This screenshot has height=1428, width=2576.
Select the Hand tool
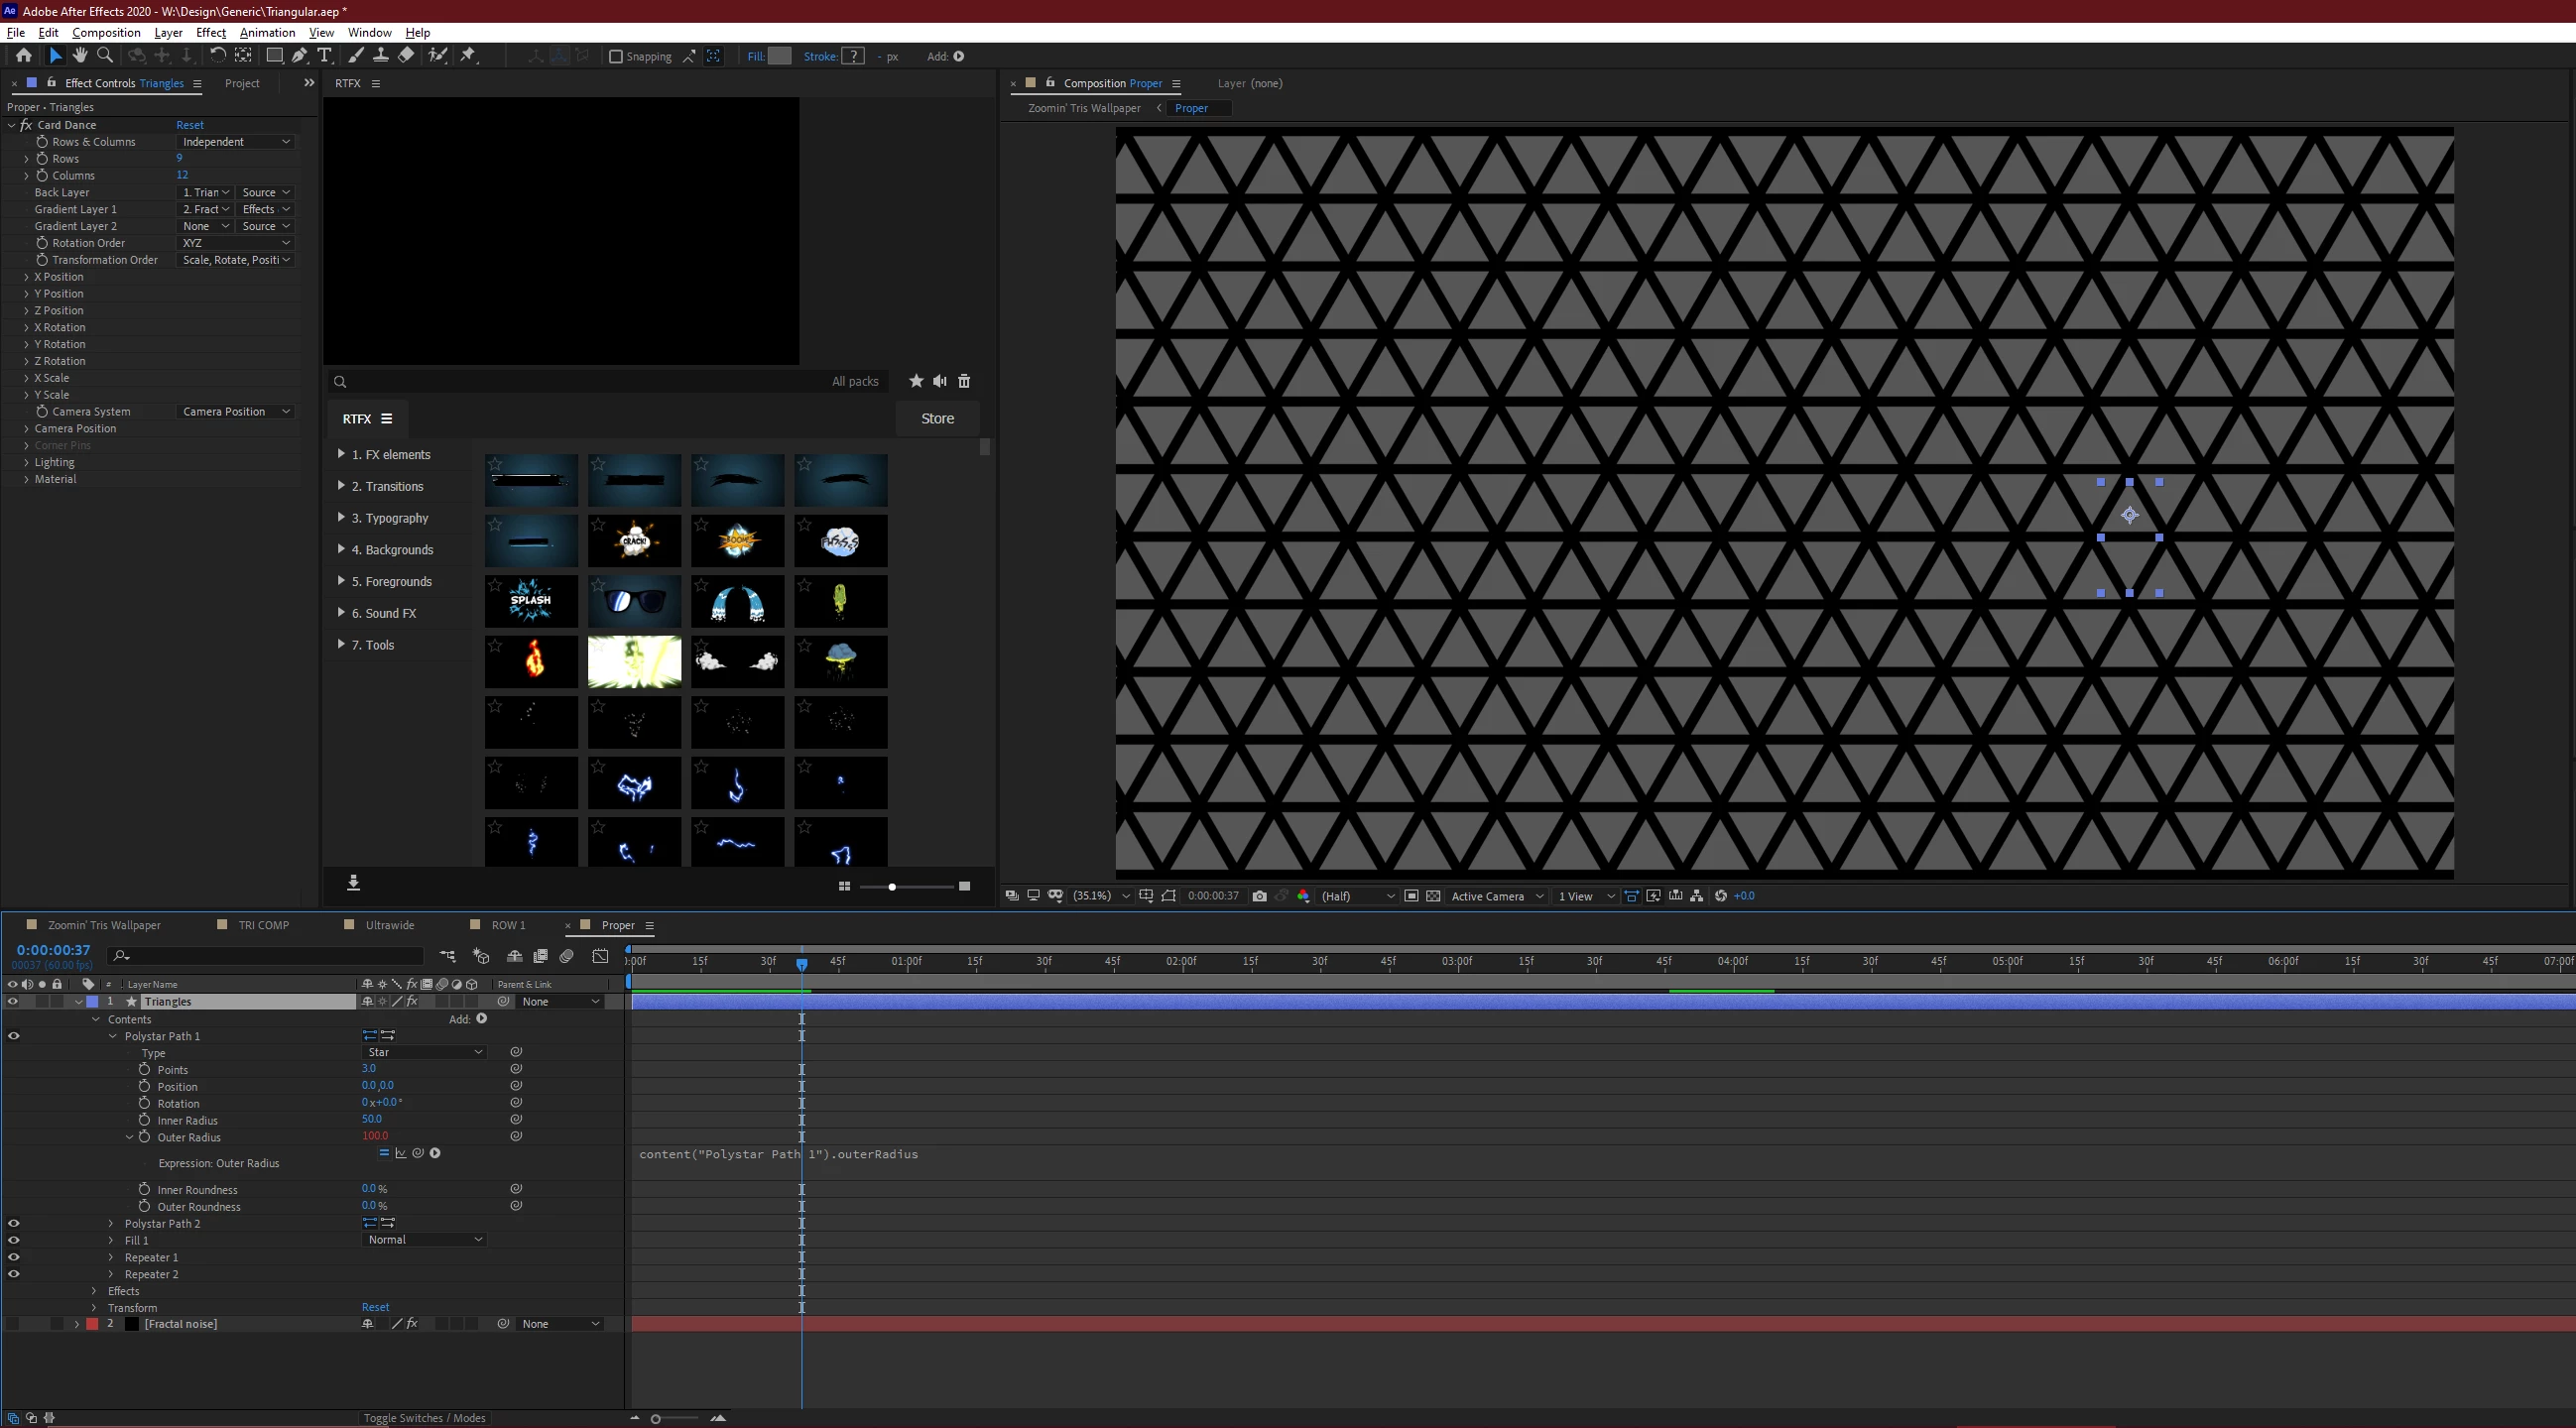80,56
